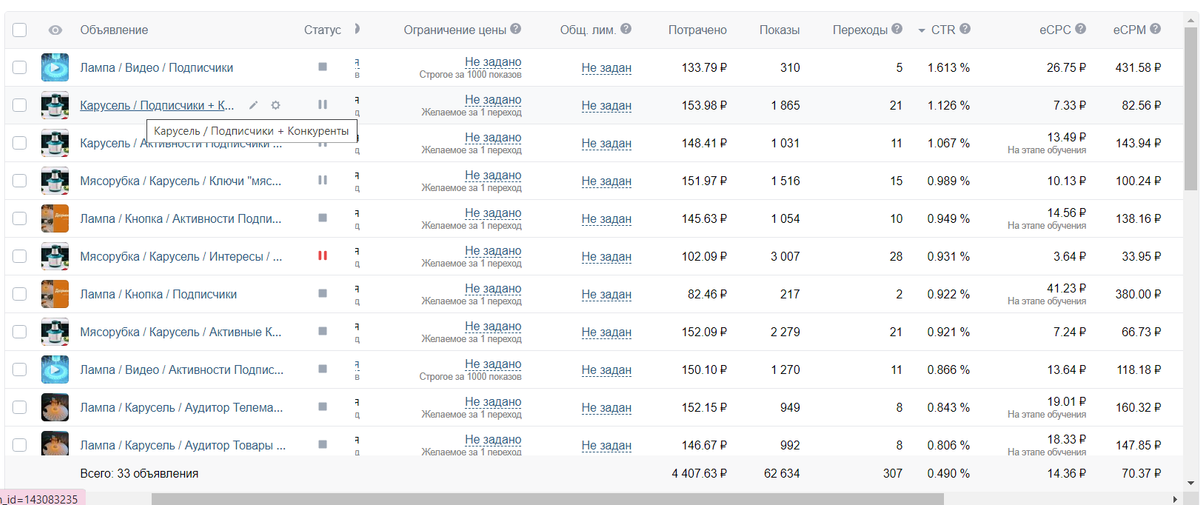Image resolution: width=1200 pixels, height=505 pixels.
Task: Click the gray stop status icon for Лампа / Видео / Подписчики
Action: click(x=322, y=67)
